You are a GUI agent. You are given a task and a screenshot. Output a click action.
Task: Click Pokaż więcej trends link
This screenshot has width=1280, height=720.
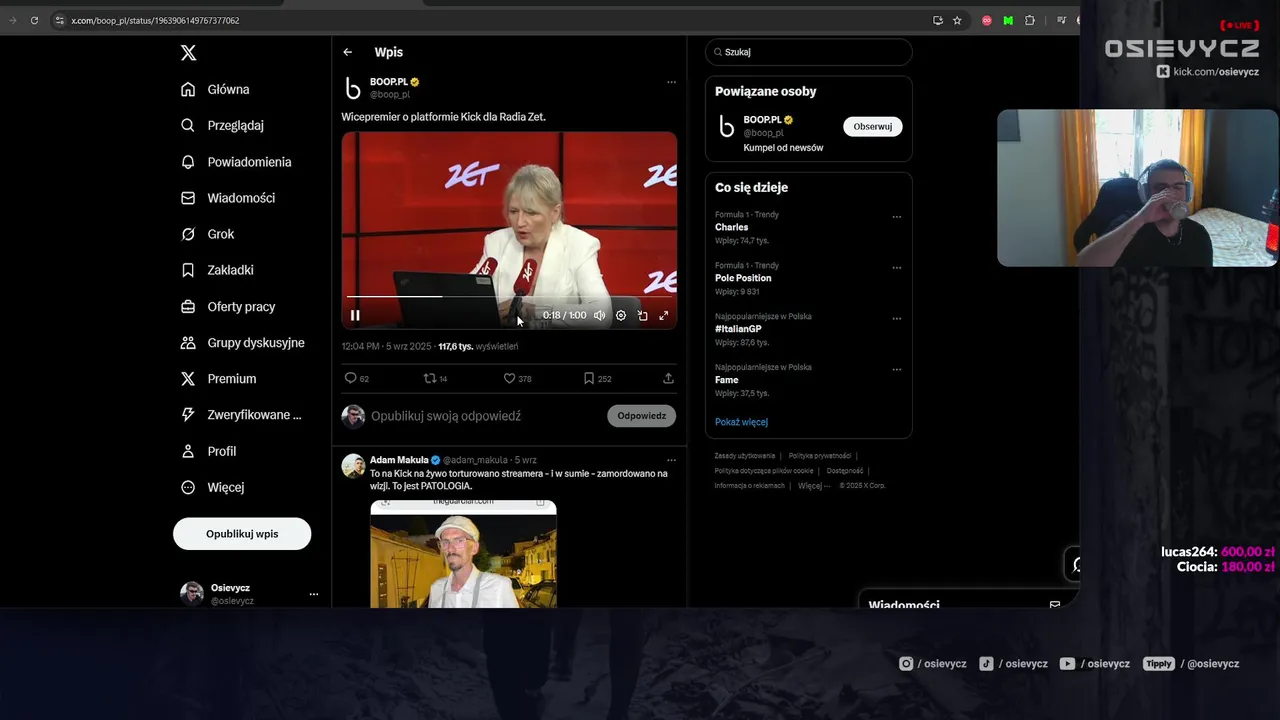(741, 422)
